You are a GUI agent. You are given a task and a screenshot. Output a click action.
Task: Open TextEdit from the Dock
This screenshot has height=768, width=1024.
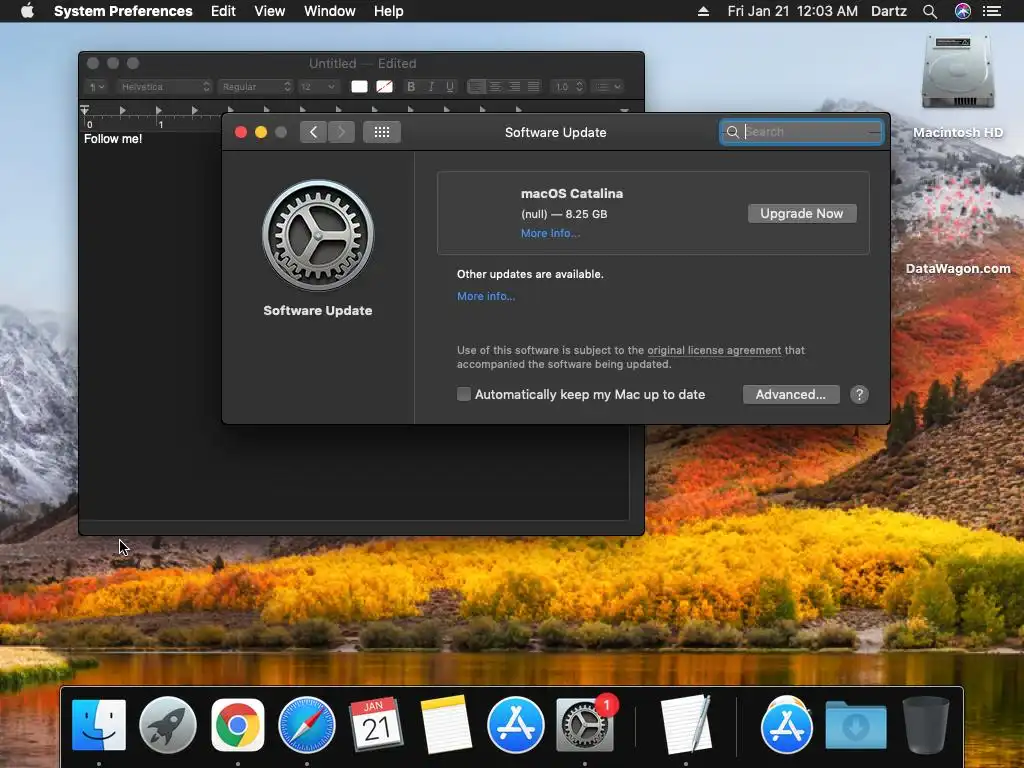(x=685, y=725)
